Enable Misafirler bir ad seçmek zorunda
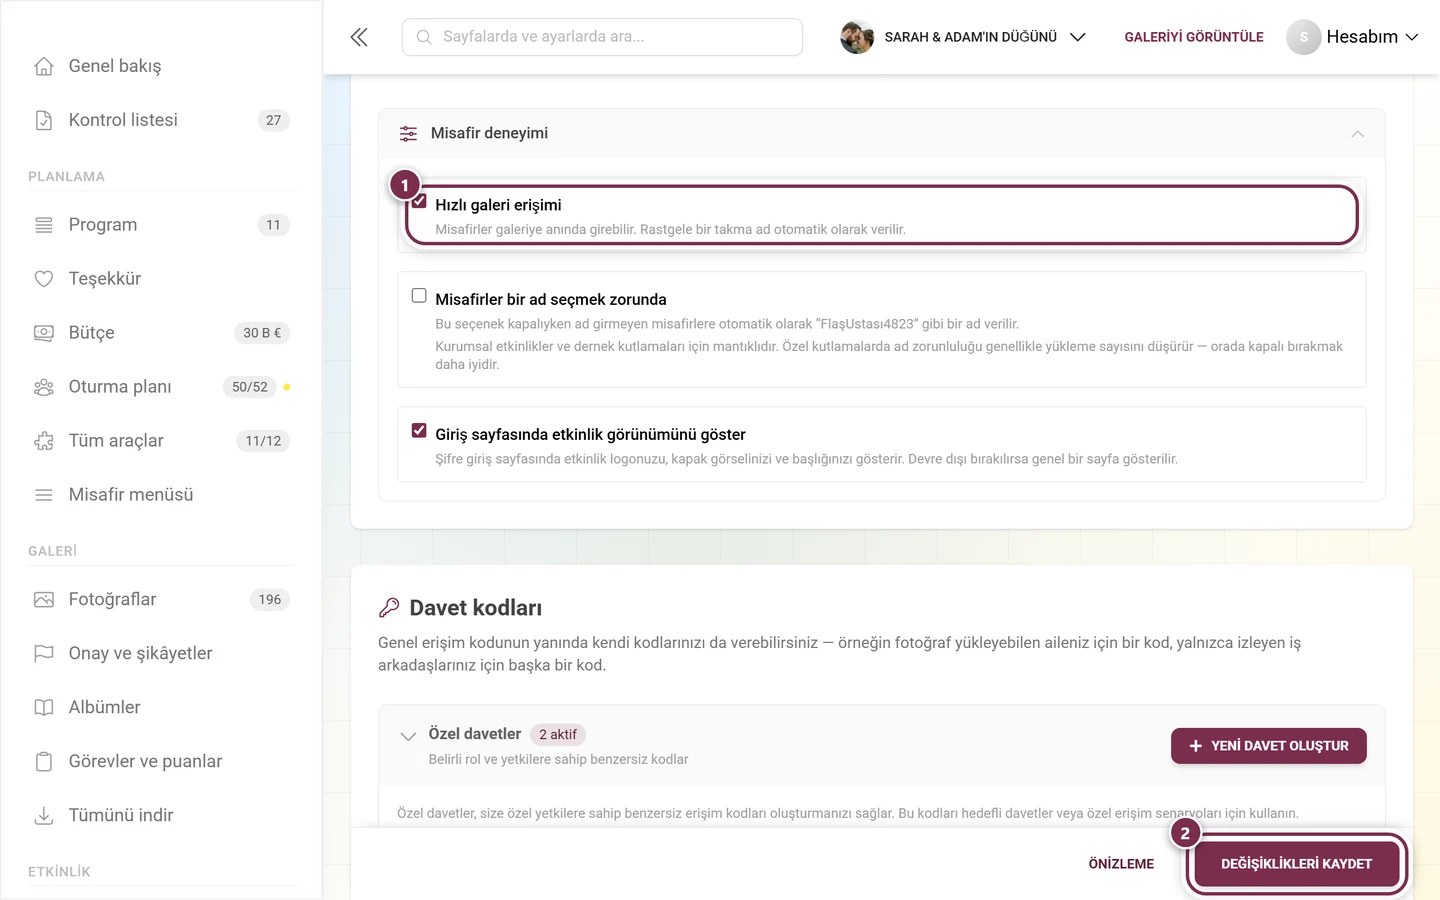 pos(419,296)
